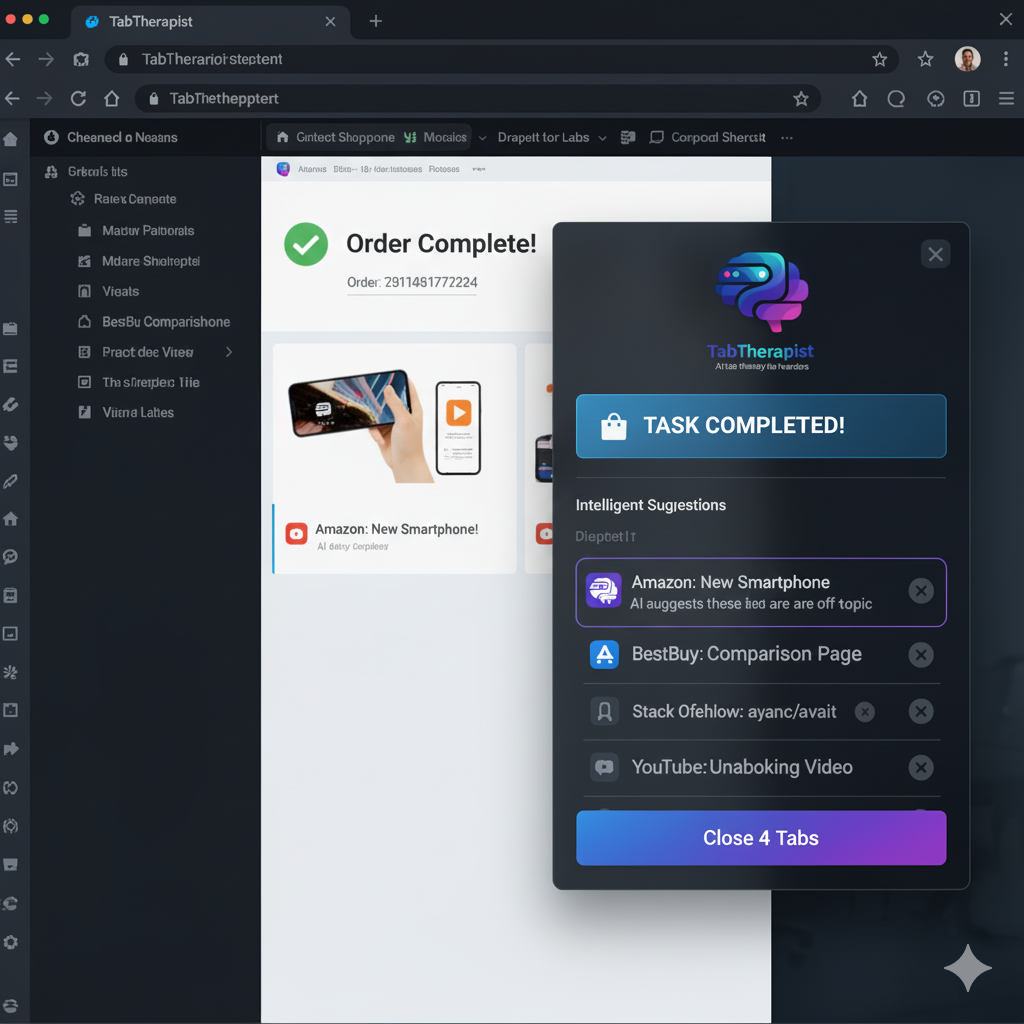Remove Stack Ofehlow row with right X
The image size is (1024, 1024).
pyautogui.click(x=921, y=711)
